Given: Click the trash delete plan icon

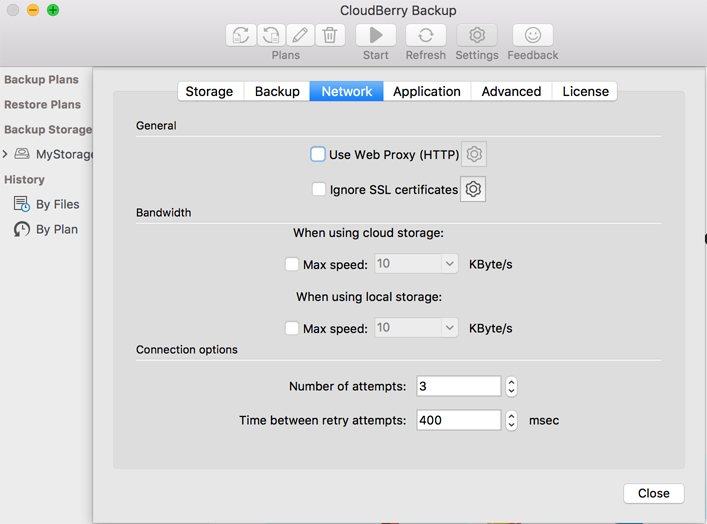Looking at the screenshot, I should [330, 35].
